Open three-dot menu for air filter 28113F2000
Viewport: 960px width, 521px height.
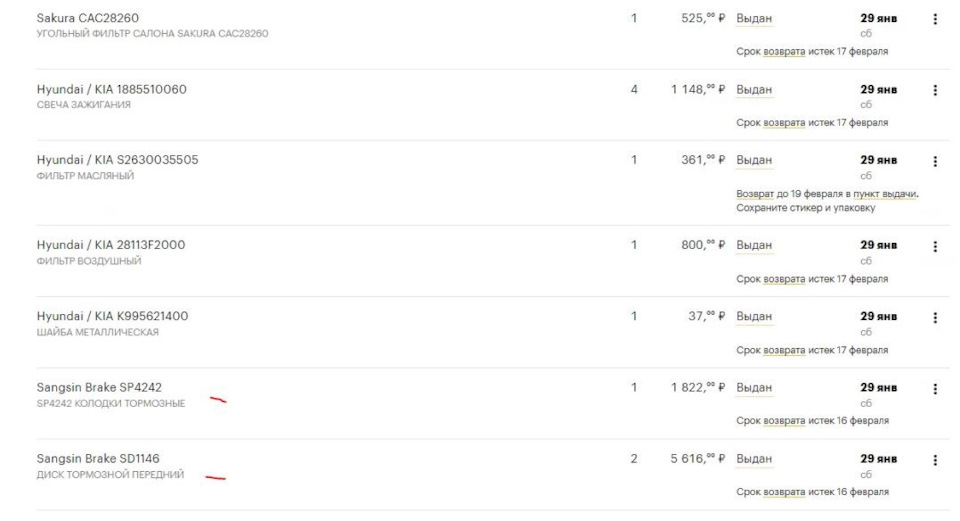coord(935,246)
